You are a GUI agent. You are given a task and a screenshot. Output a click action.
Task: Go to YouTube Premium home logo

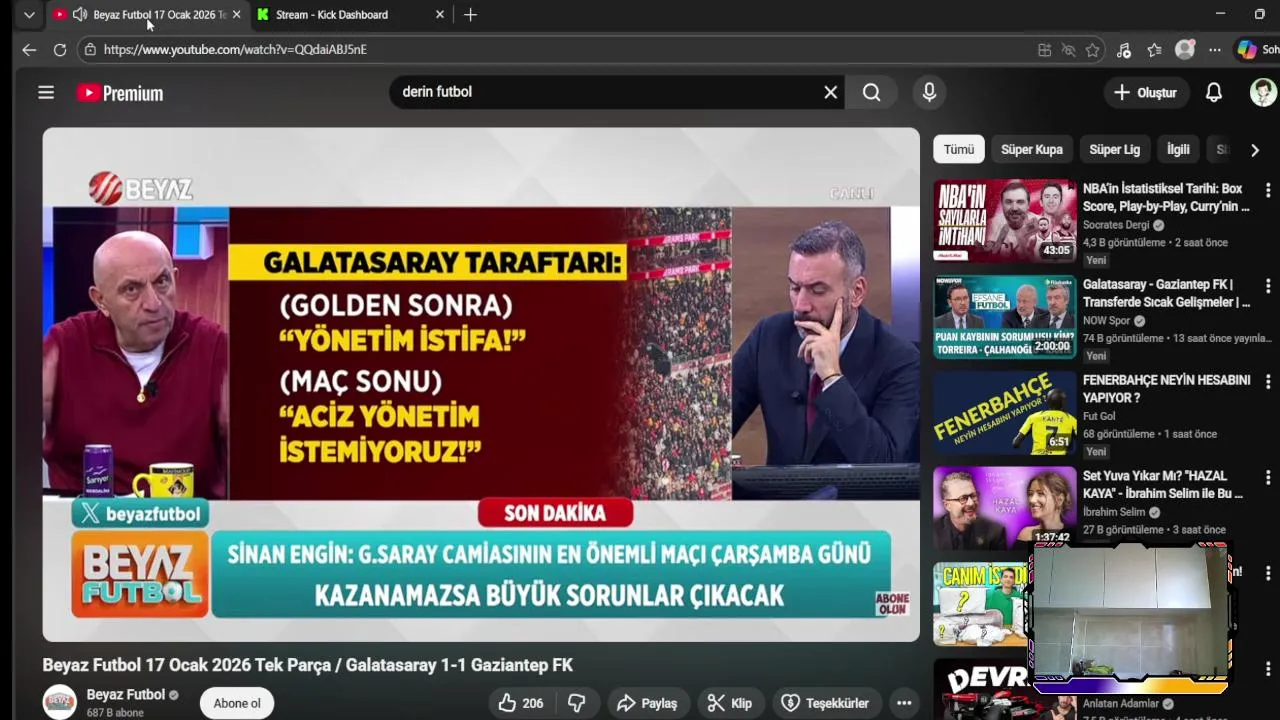point(120,93)
